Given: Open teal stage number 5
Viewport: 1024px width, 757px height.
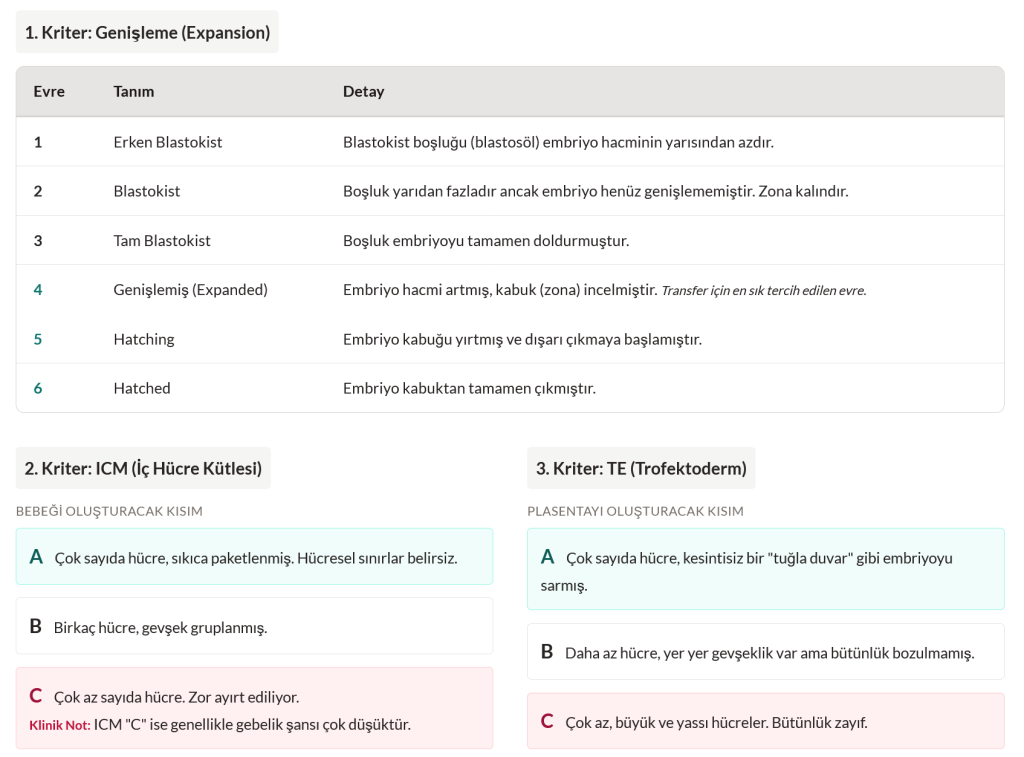Looking at the screenshot, I should tap(38, 339).
